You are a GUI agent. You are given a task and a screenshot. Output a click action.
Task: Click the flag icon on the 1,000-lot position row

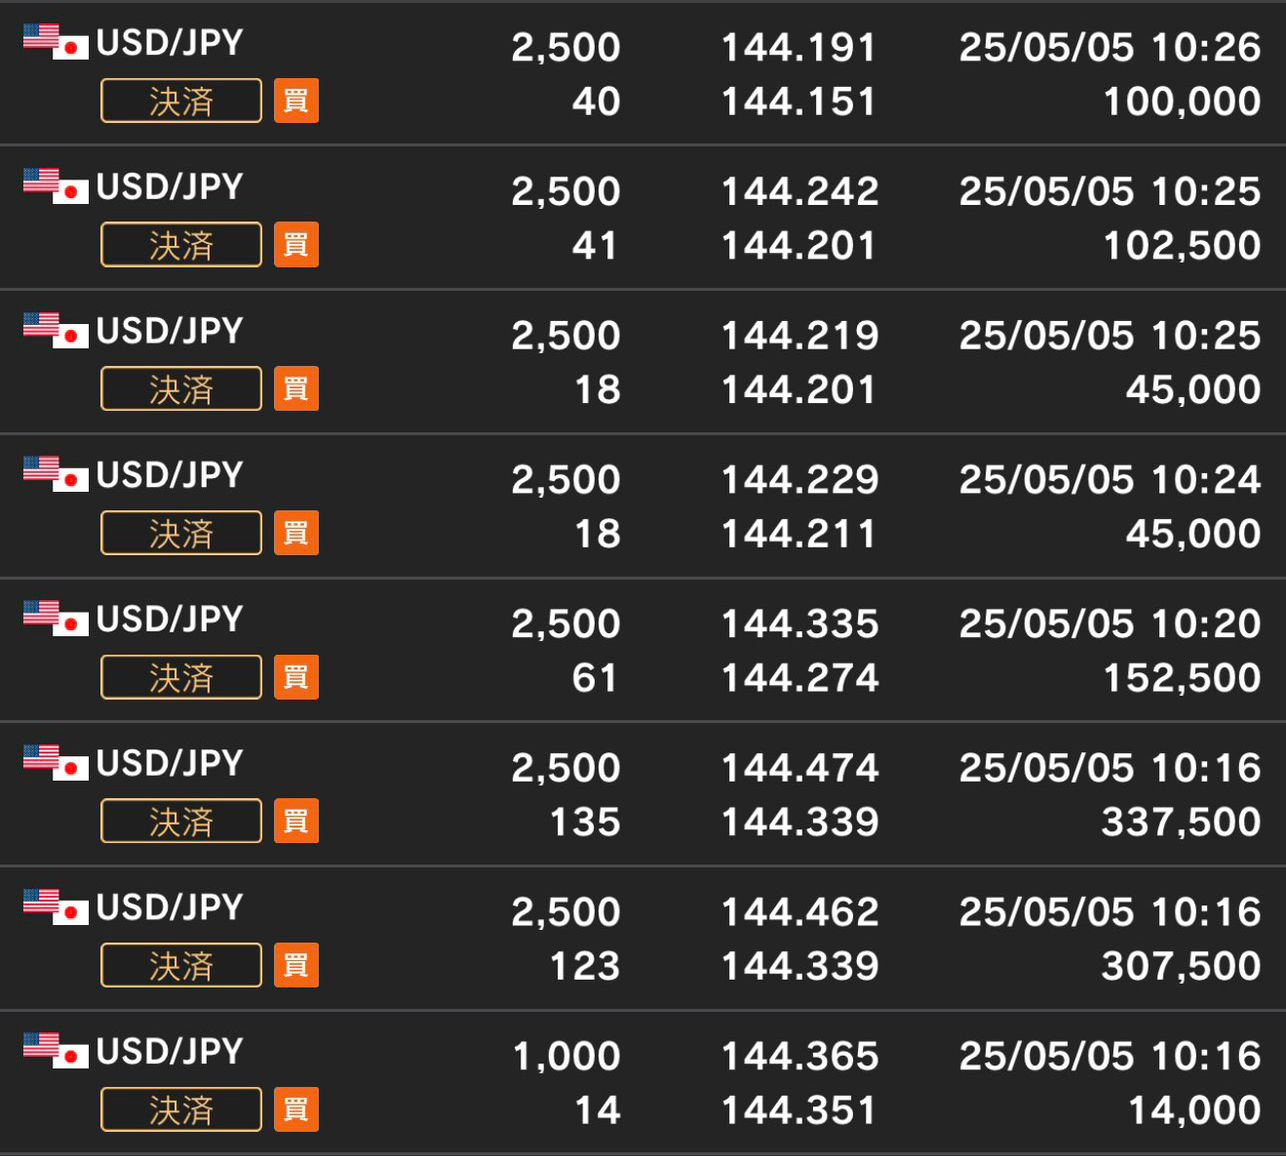[56, 1050]
